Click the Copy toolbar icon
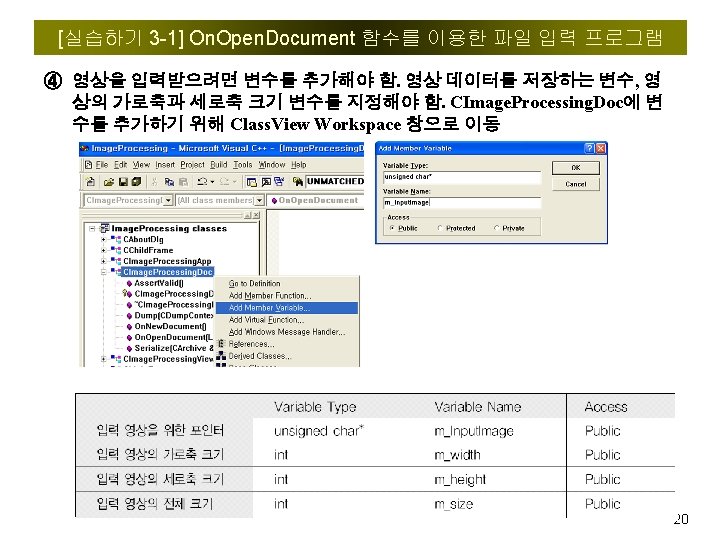Image resolution: width=720 pixels, height=540 pixels. [x=169, y=182]
